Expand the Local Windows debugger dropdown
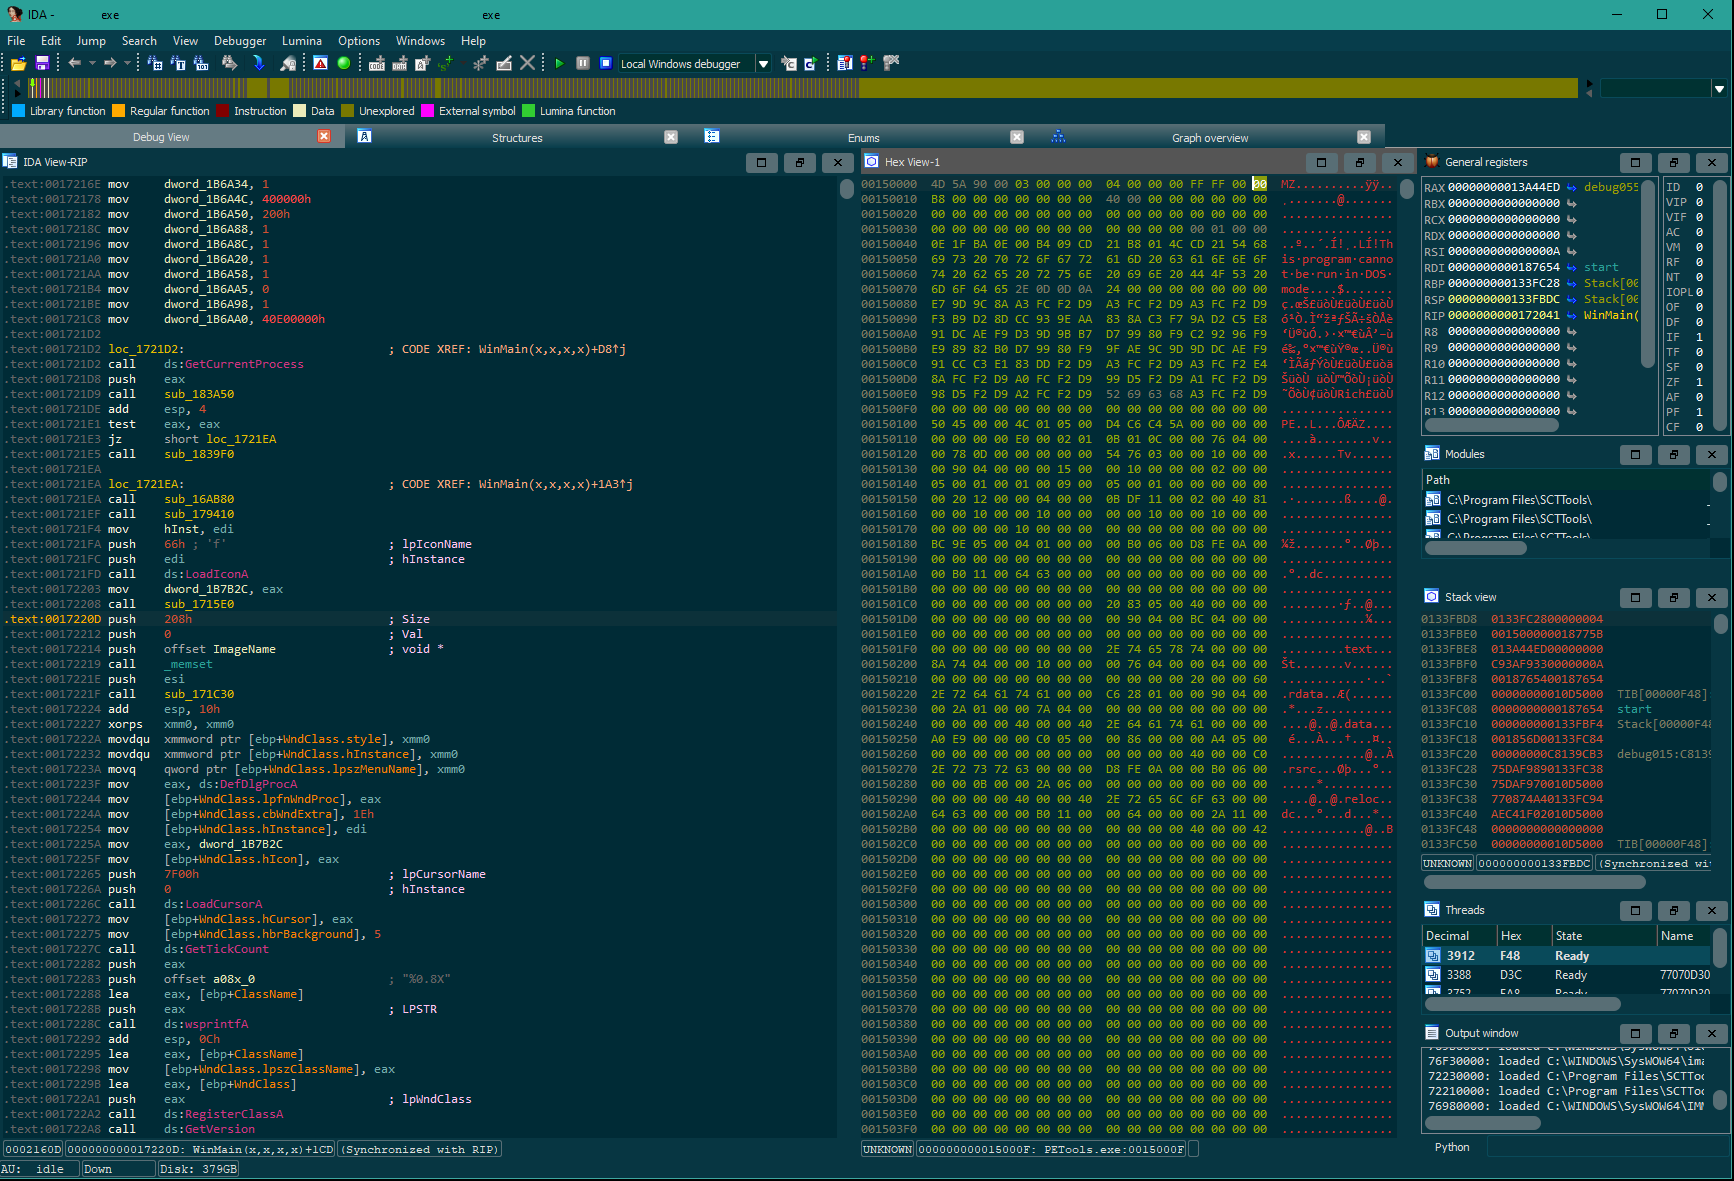This screenshot has height=1181, width=1734. pos(763,64)
